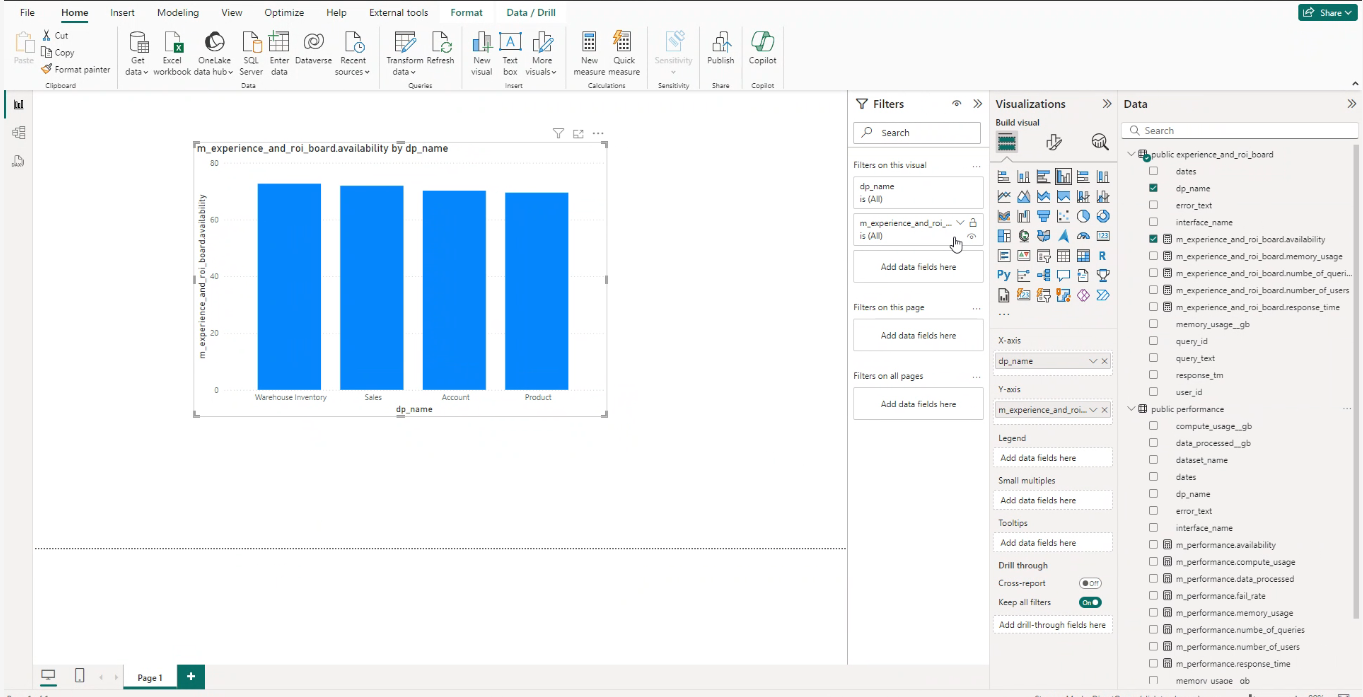Expand the m_experience_and_roi filter card
Screen dimensions: 1363x697
click(960, 223)
